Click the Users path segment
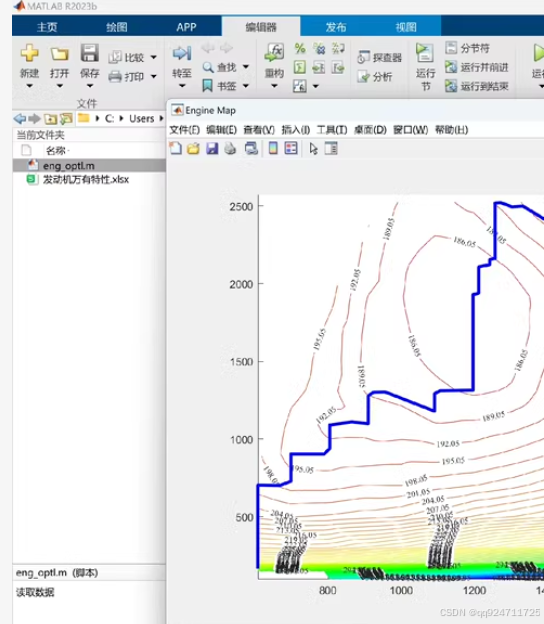 (x=141, y=118)
